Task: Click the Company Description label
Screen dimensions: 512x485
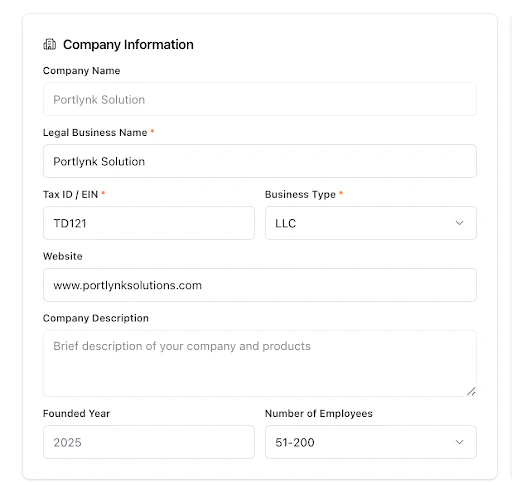Action: 96,318
